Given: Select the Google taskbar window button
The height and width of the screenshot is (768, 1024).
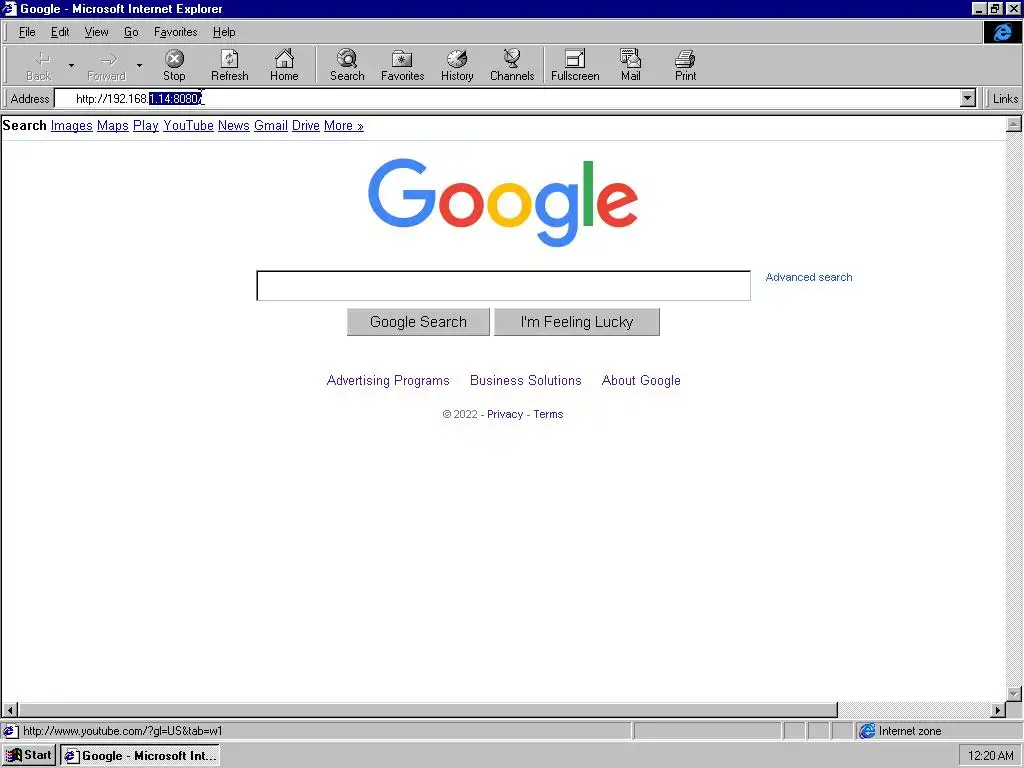Looking at the screenshot, I should 140,756.
